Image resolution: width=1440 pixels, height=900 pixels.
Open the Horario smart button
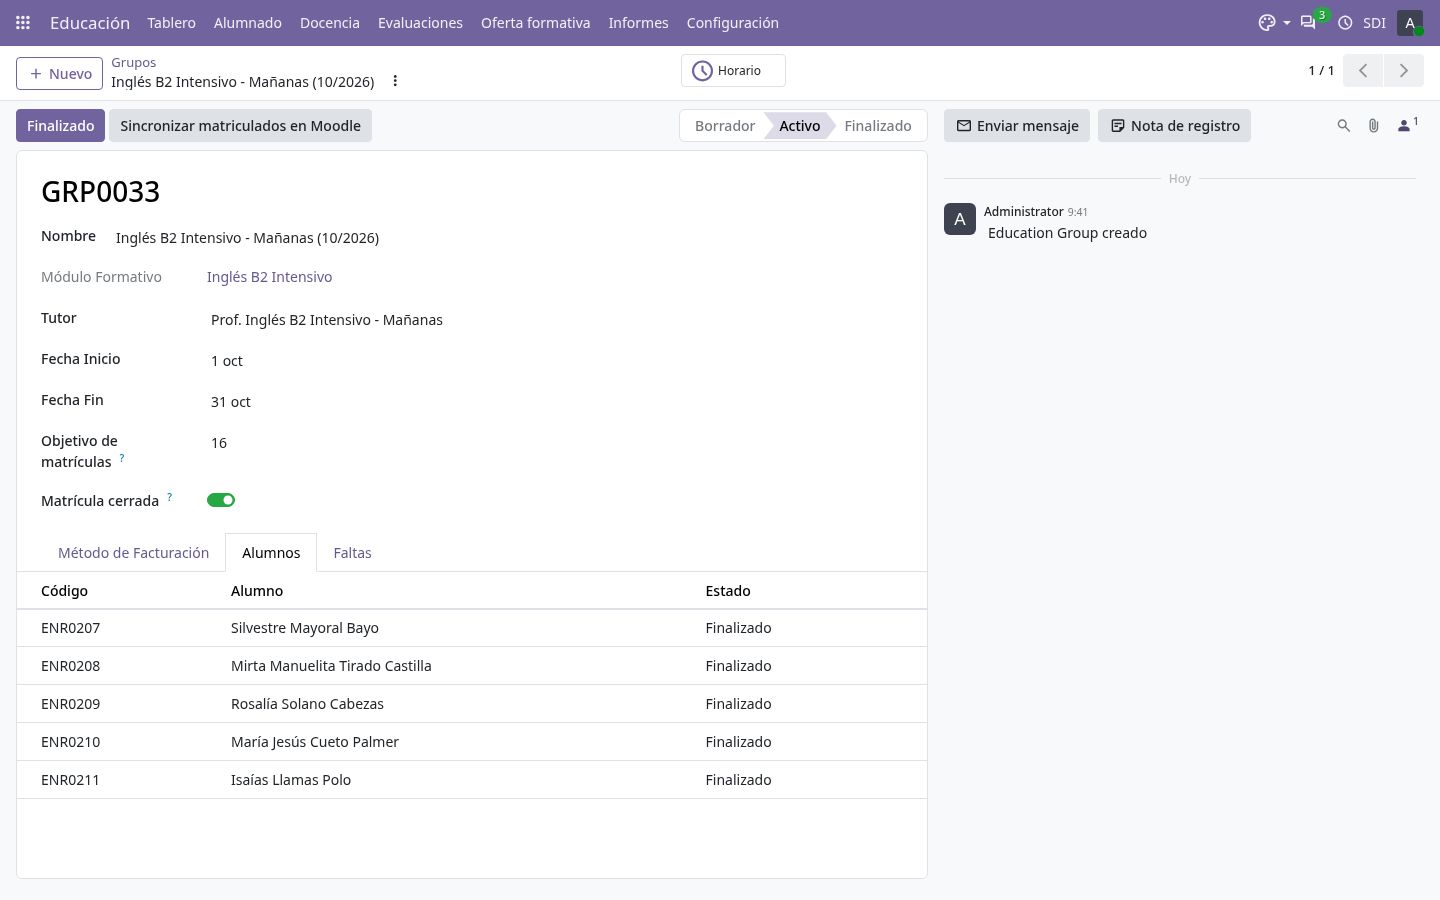733,70
